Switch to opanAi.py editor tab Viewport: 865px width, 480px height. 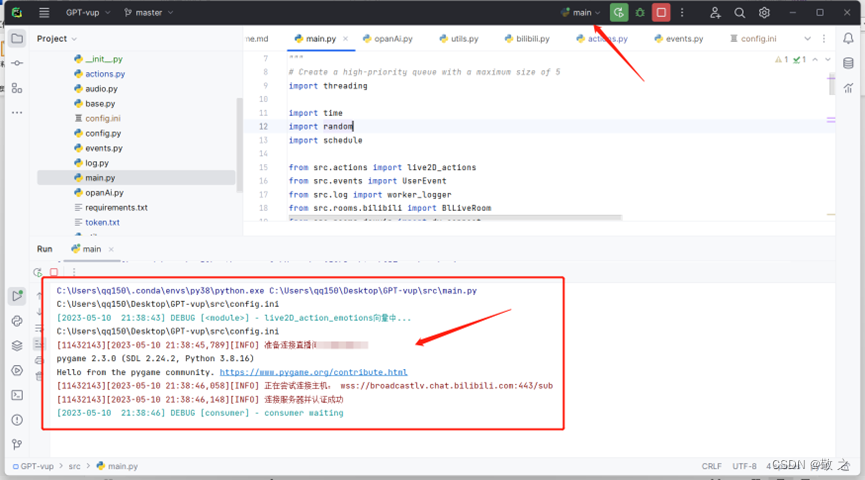point(388,39)
